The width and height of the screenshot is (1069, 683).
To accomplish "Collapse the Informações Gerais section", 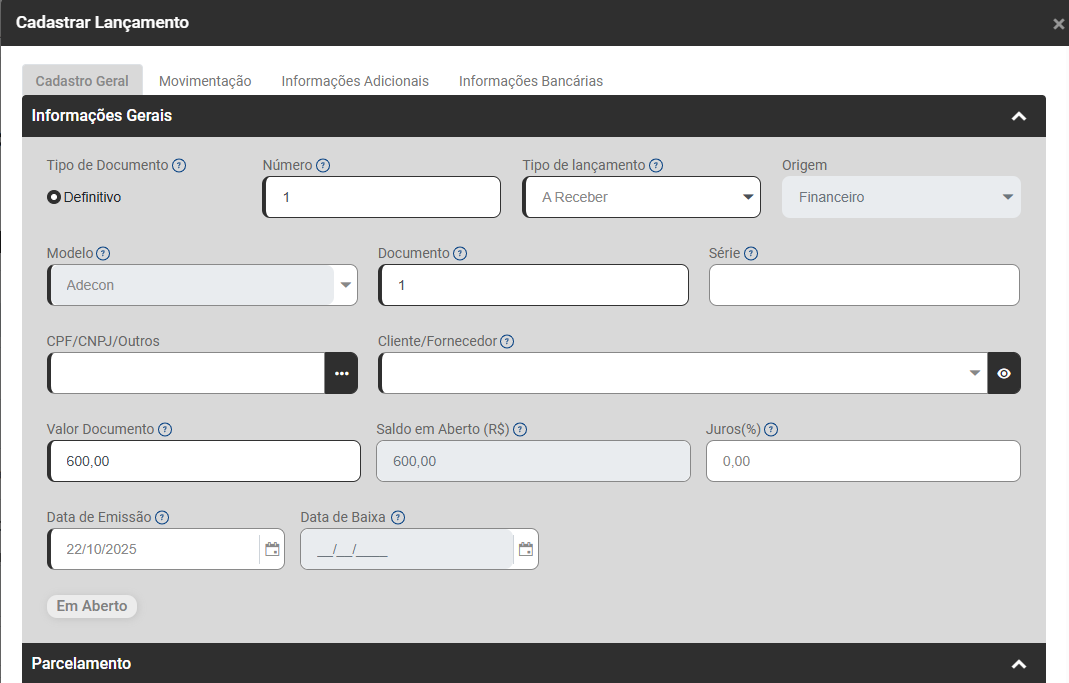I will [x=1018, y=116].
